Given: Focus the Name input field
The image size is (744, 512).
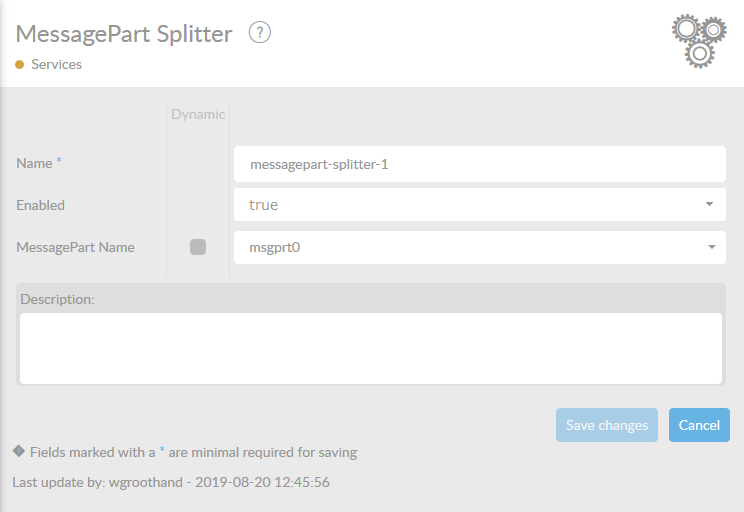Looking at the screenshot, I should (x=480, y=164).
